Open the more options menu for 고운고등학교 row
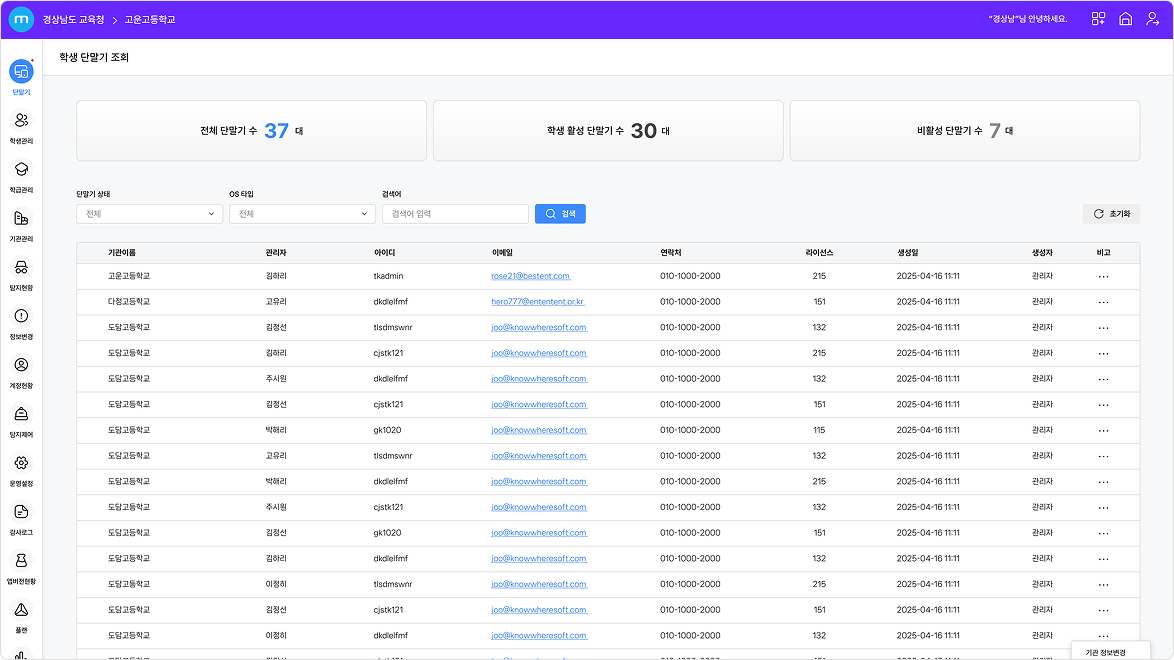Viewport: 1174px width, 660px height. pos(1103,276)
